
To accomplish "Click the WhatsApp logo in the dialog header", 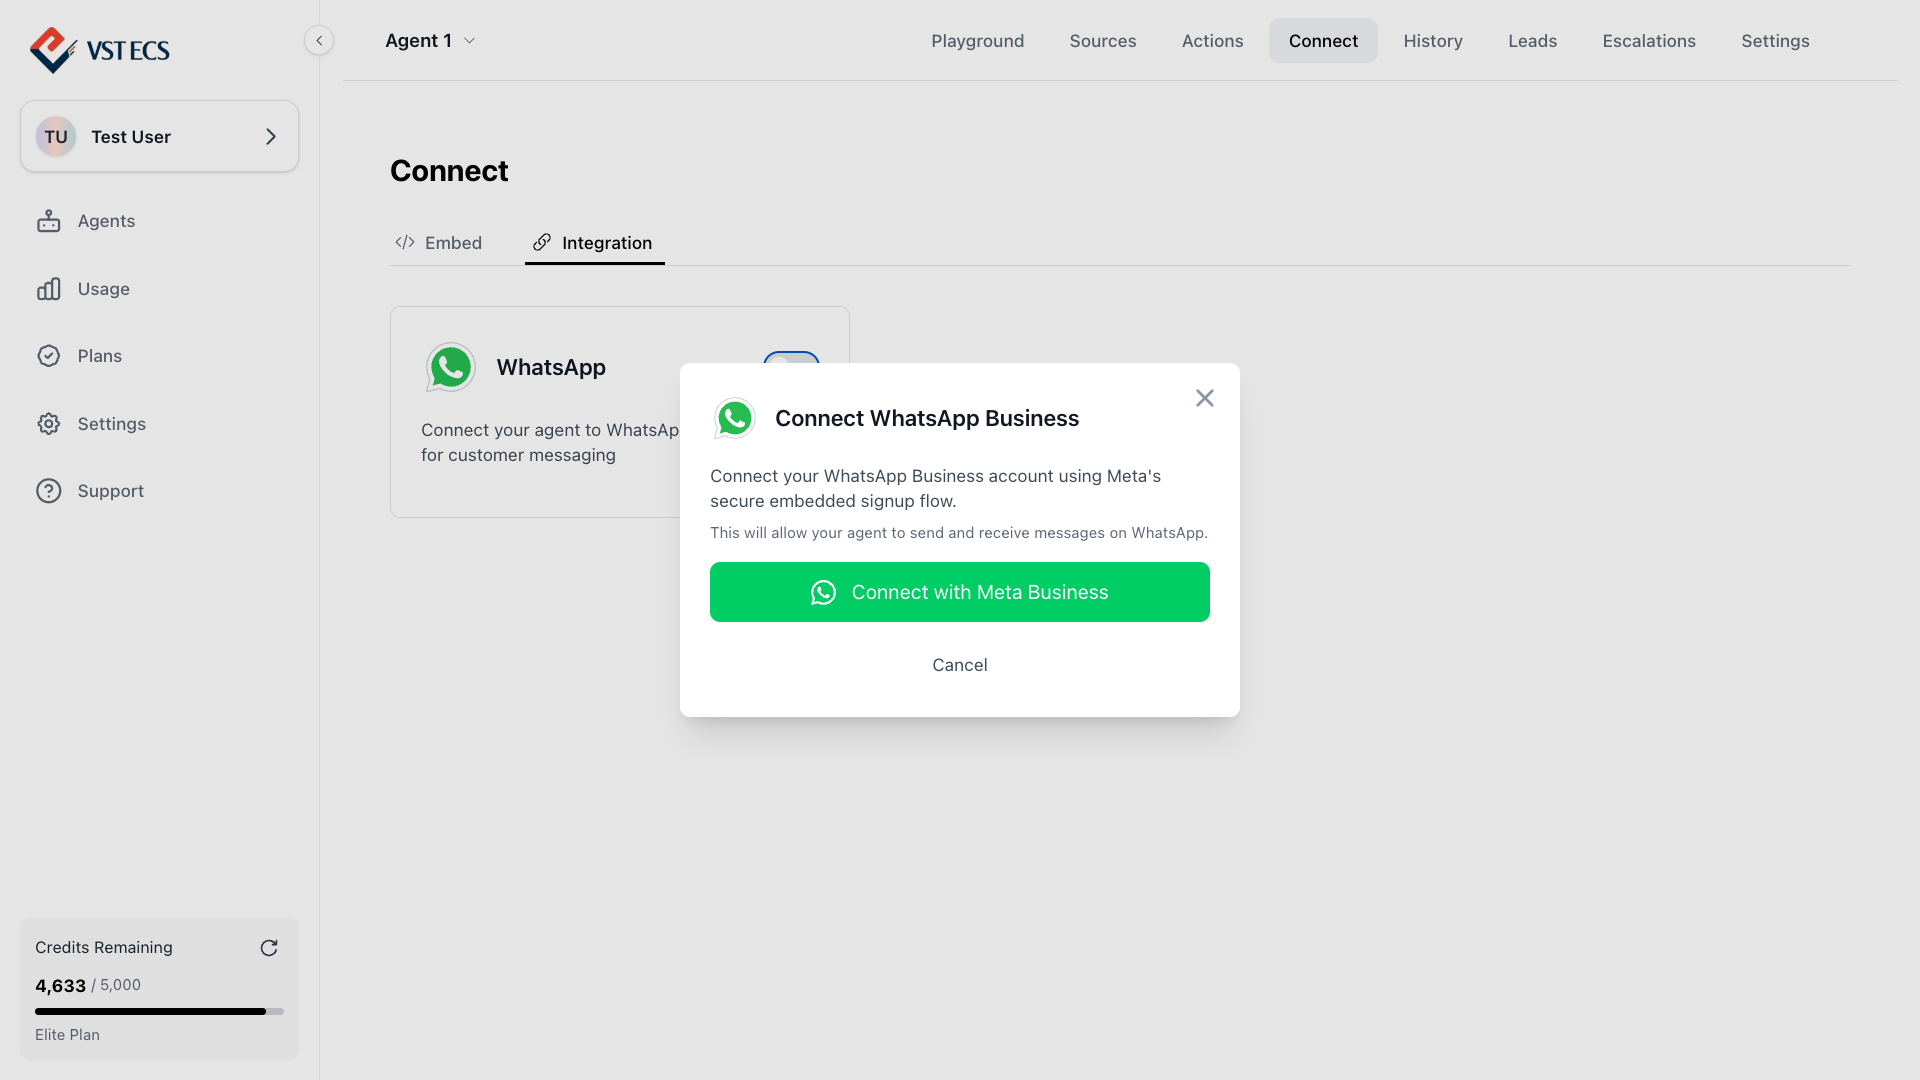I will pyautogui.click(x=735, y=418).
